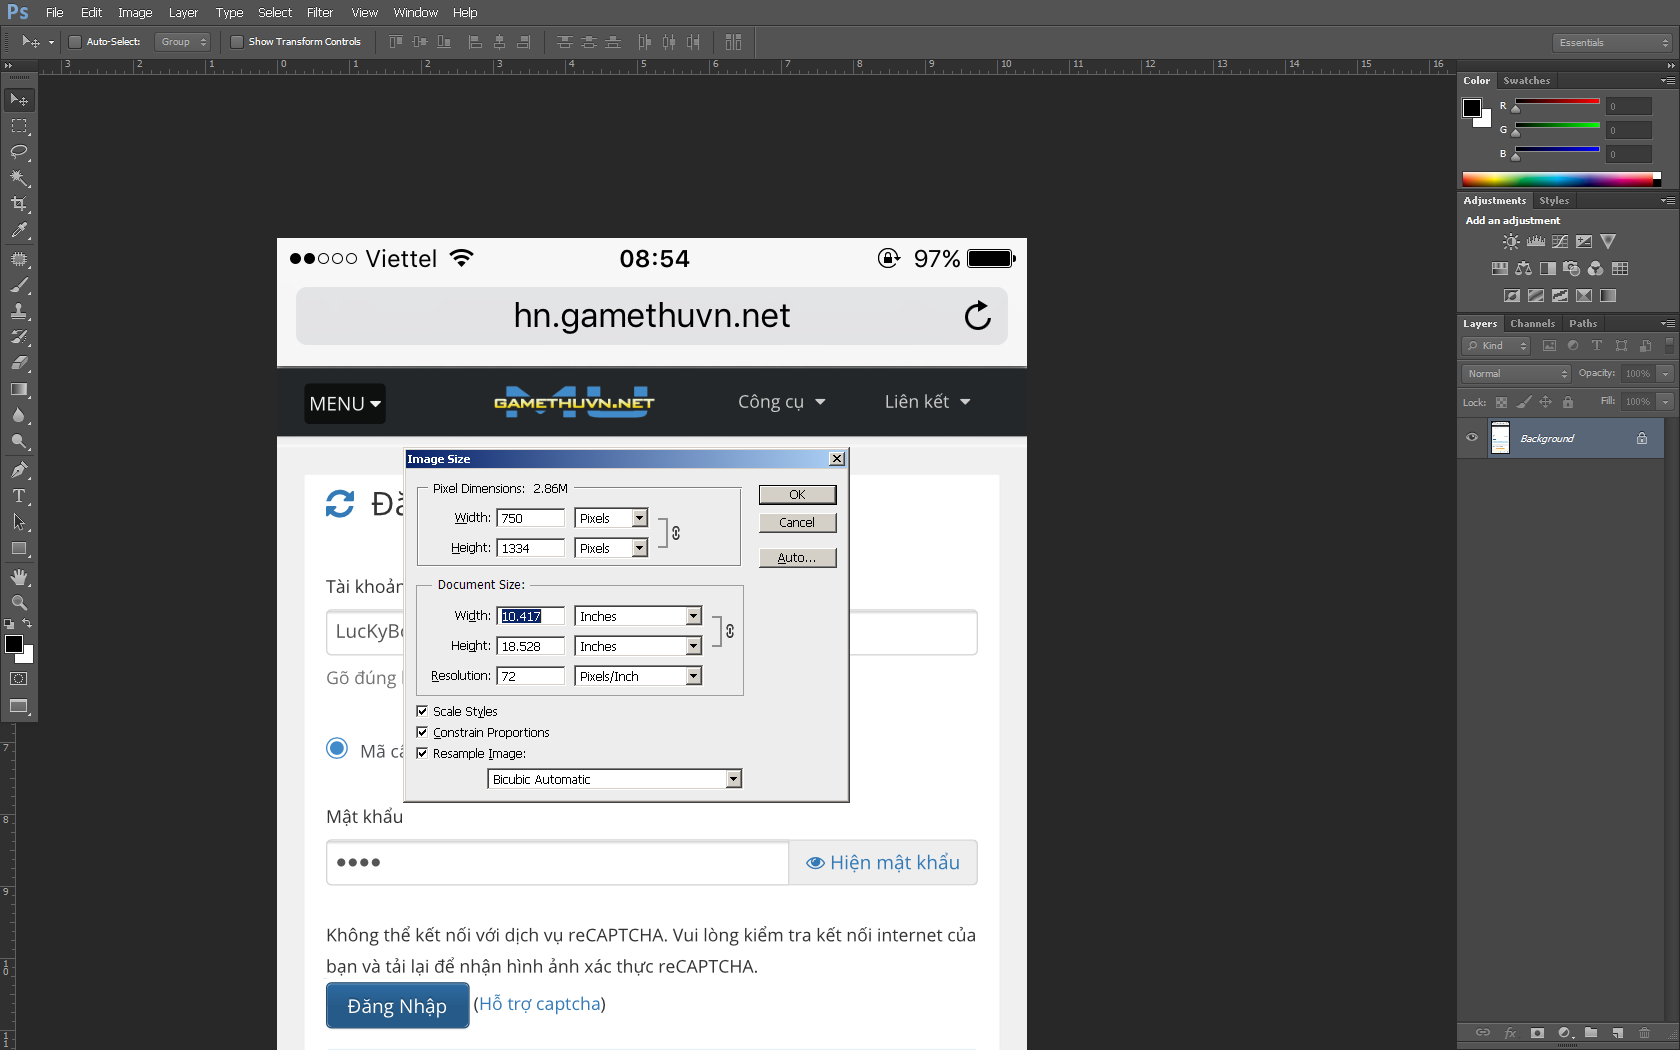
Task: Select the Path Selection tool
Action: (x=19, y=522)
